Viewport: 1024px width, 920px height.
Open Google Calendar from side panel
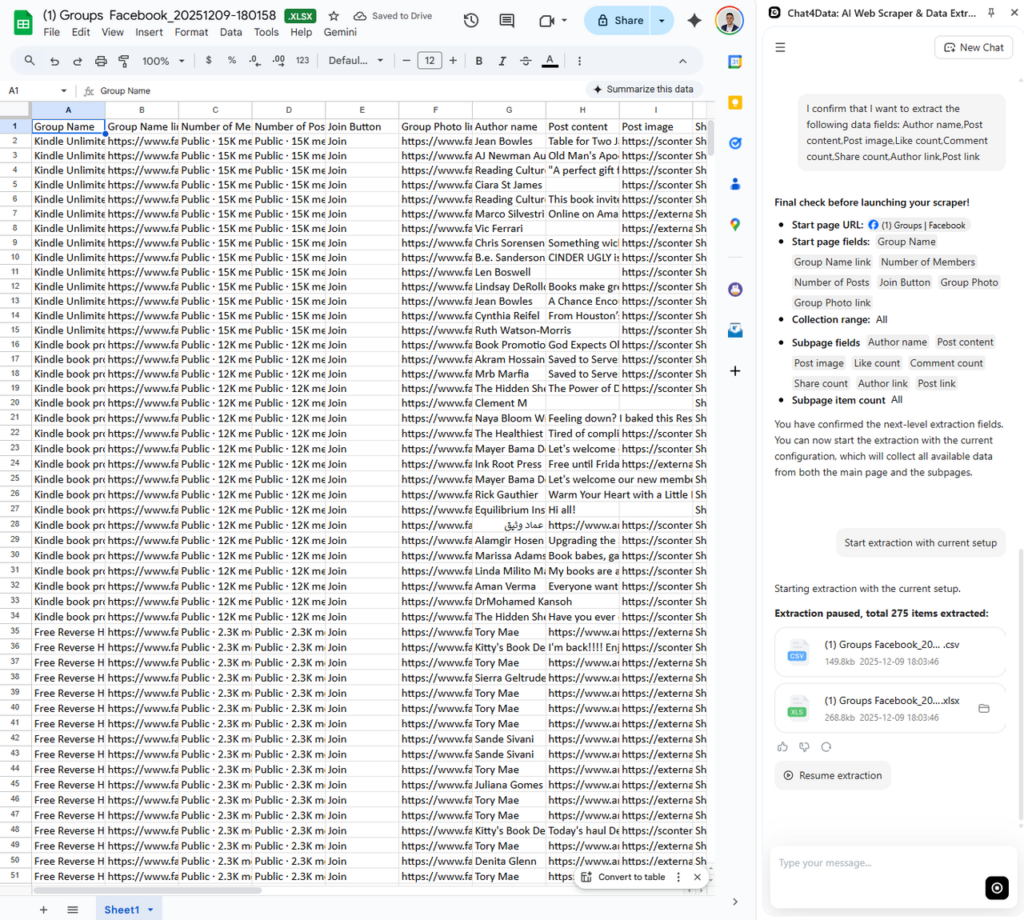coord(735,62)
